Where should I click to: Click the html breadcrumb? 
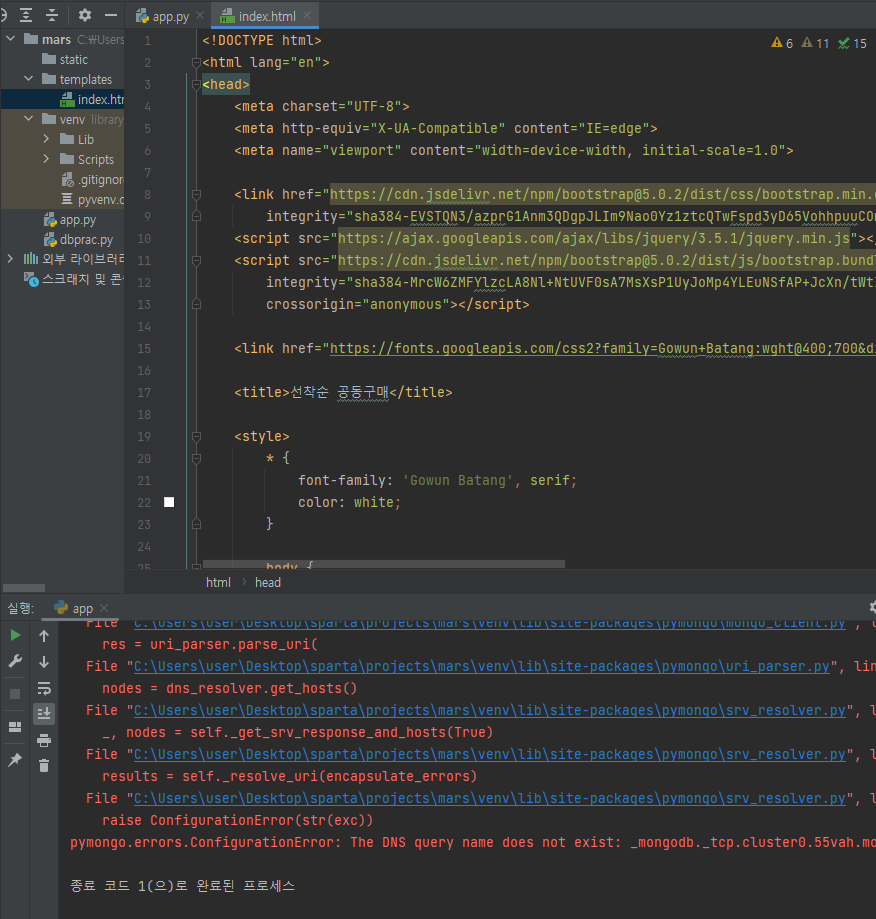218,582
